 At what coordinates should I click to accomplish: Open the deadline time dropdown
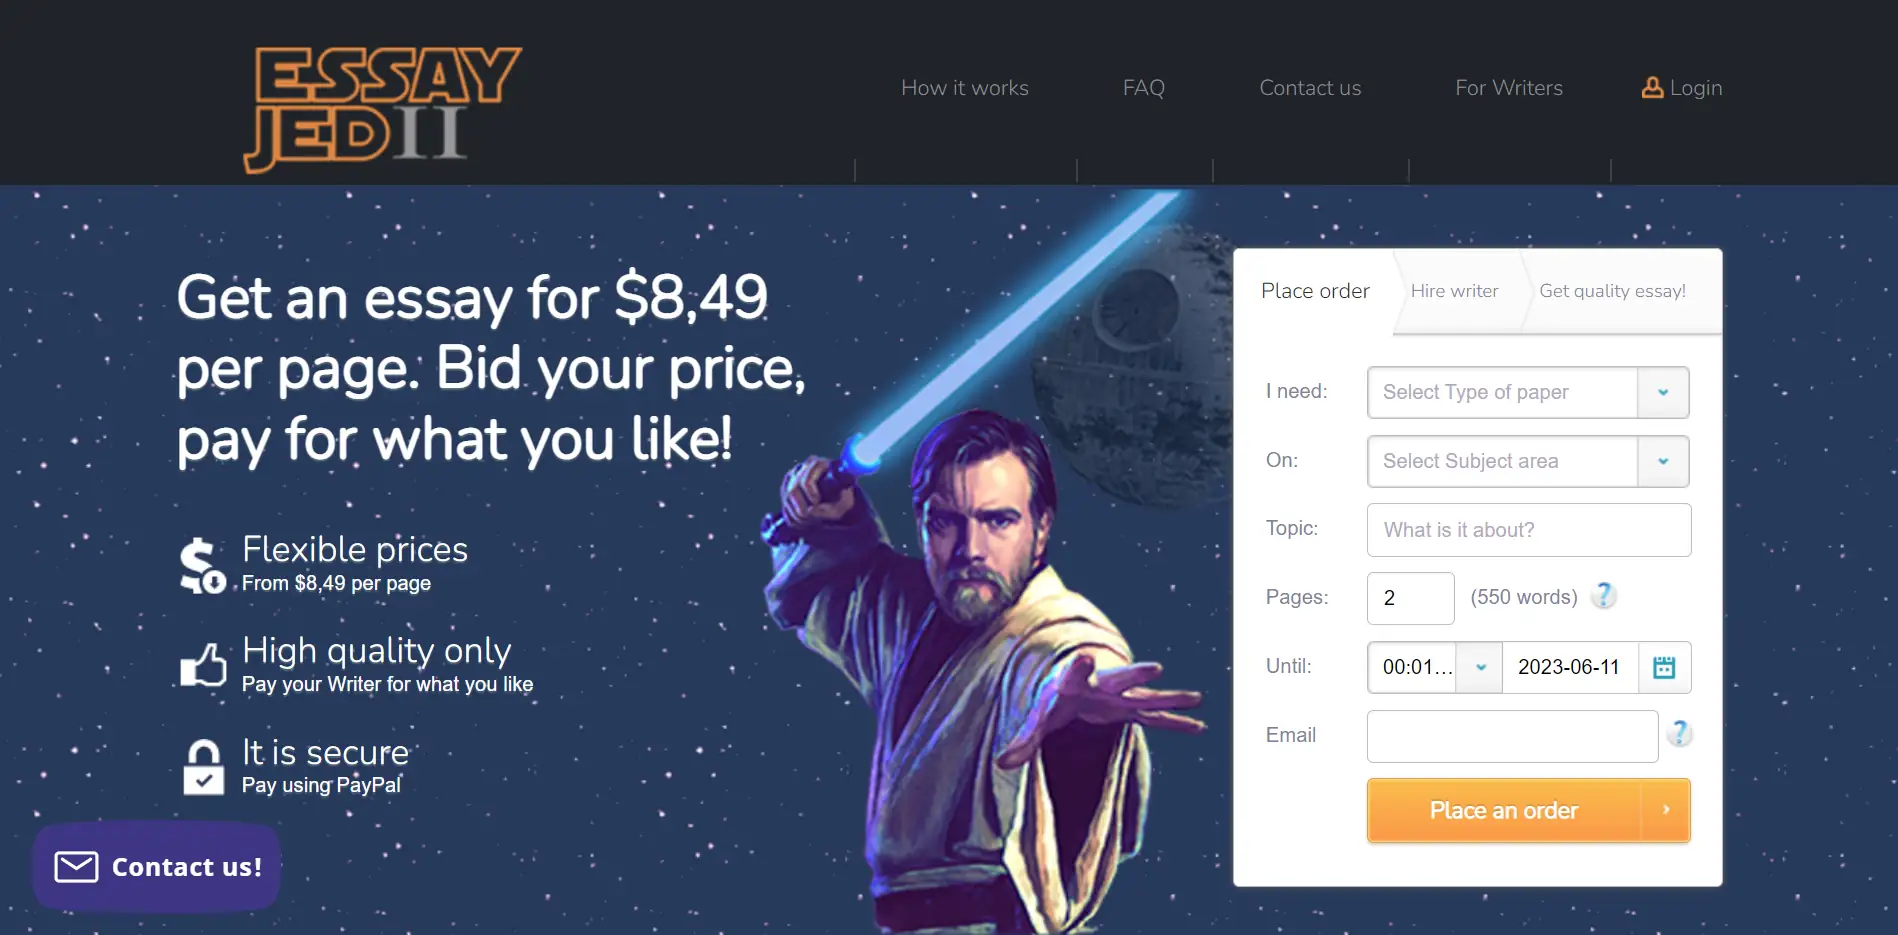[1479, 667]
